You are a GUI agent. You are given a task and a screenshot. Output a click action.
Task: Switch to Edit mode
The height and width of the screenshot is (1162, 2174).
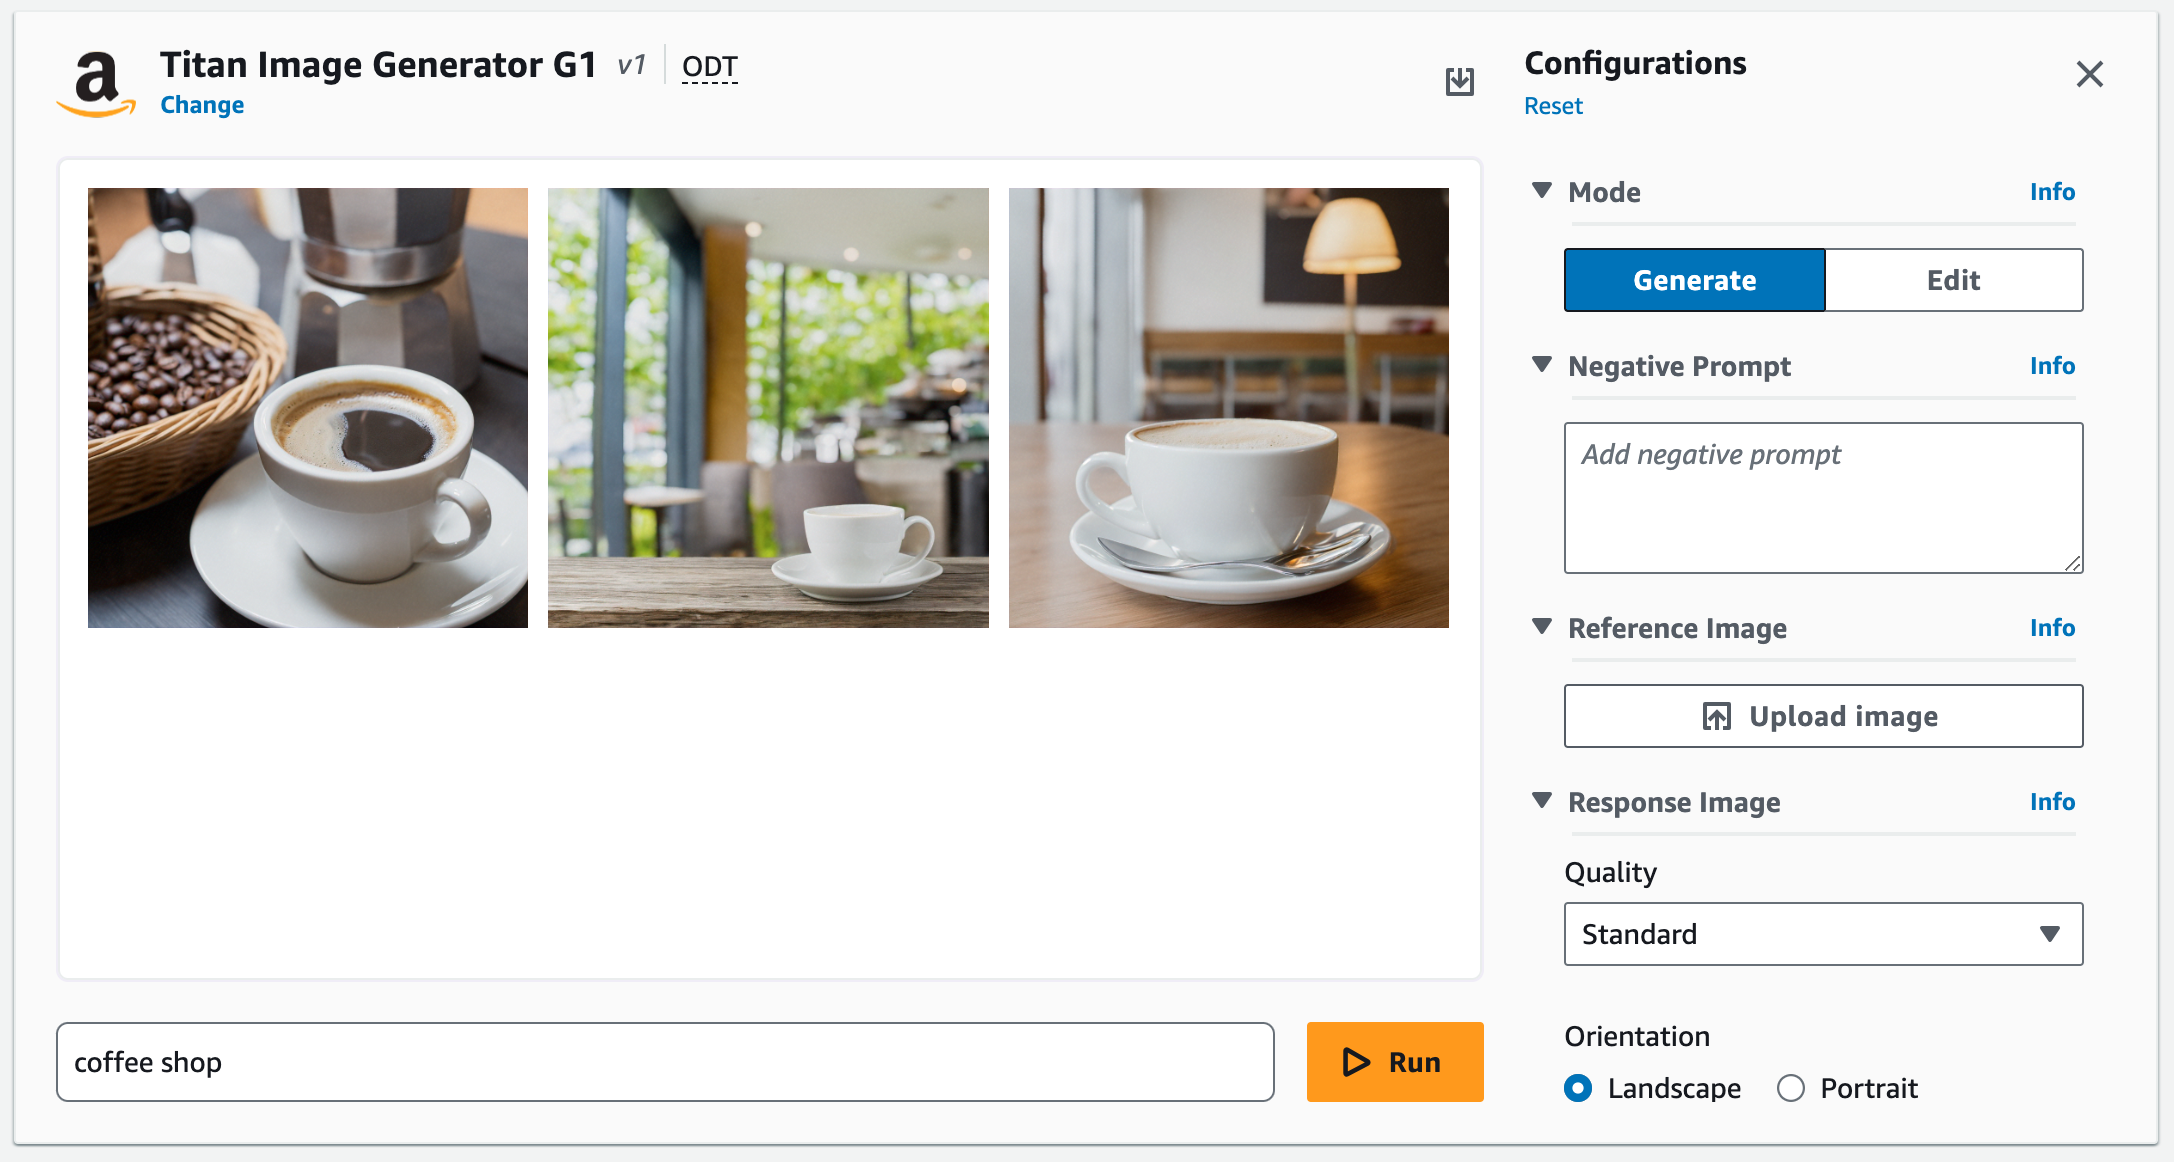(x=1952, y=280)
